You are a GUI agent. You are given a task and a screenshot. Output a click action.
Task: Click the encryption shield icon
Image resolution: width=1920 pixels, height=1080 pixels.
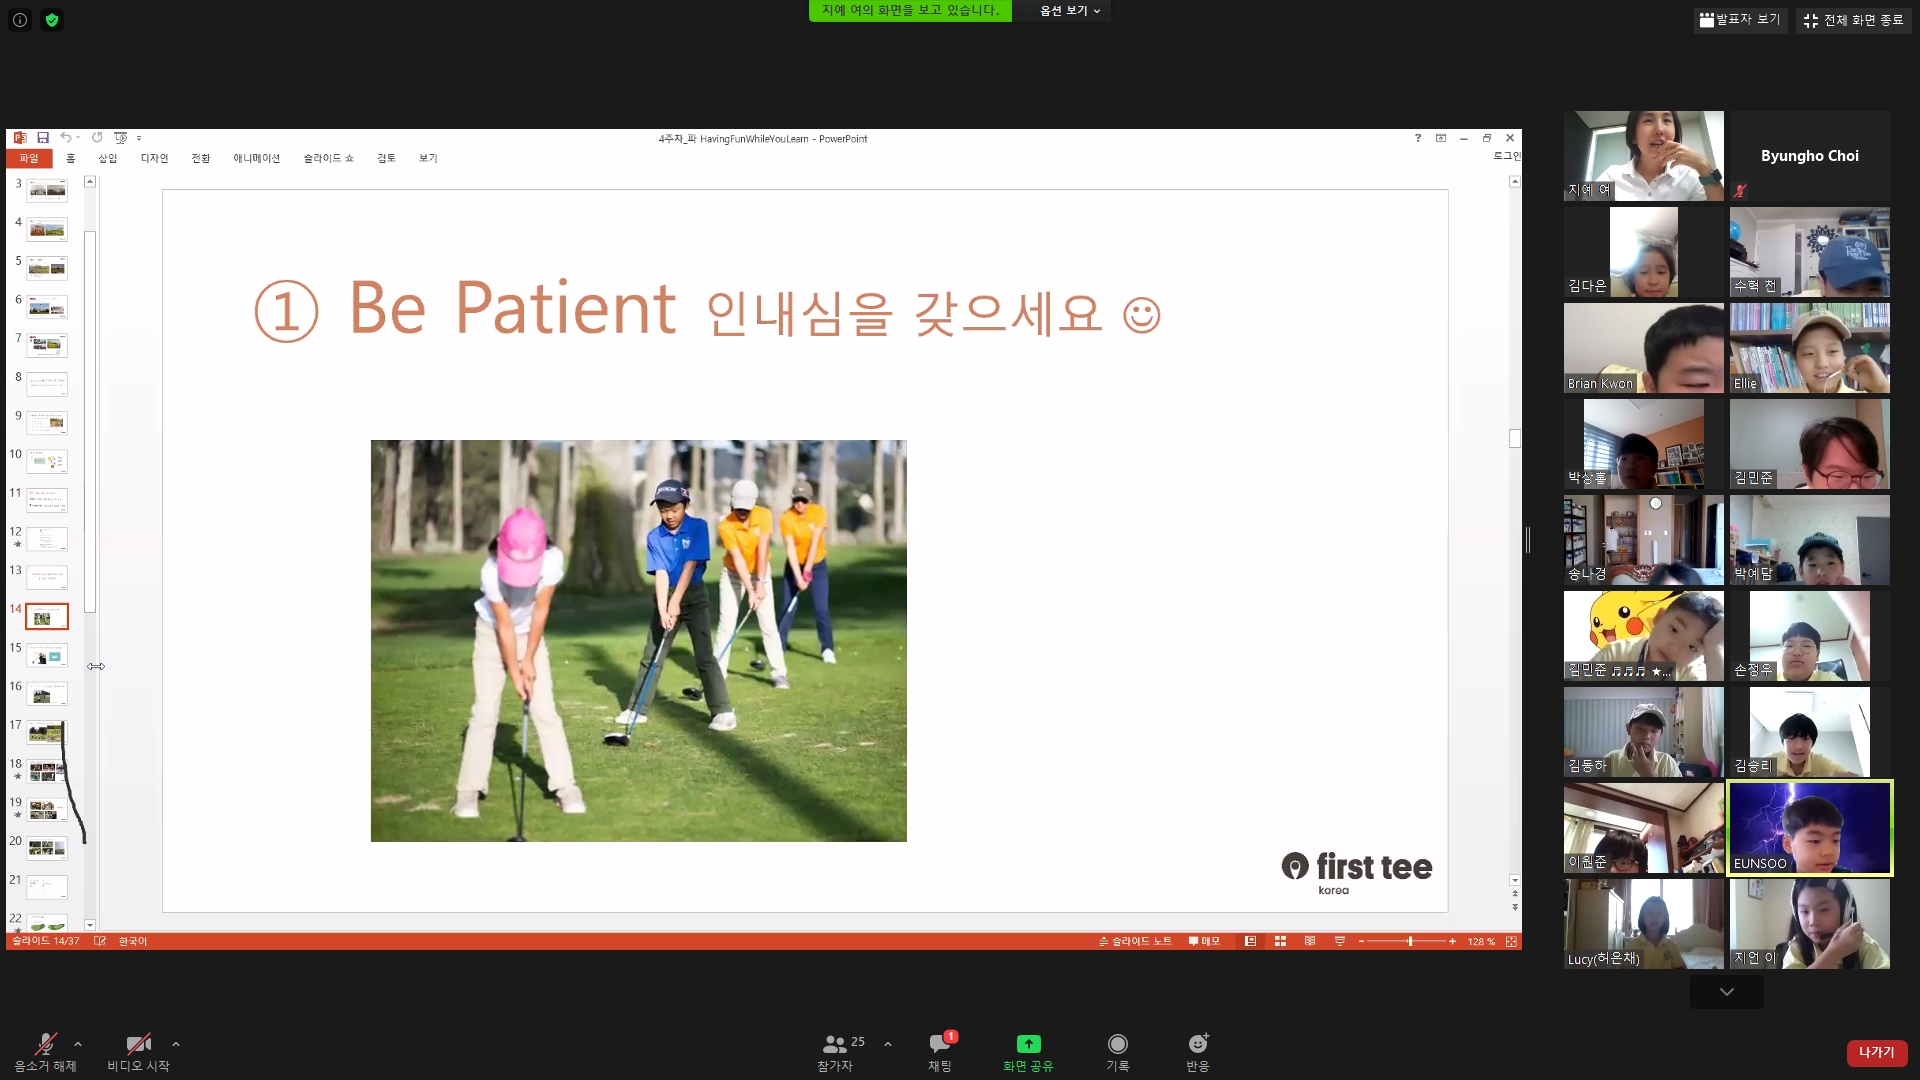coord(52,20)
